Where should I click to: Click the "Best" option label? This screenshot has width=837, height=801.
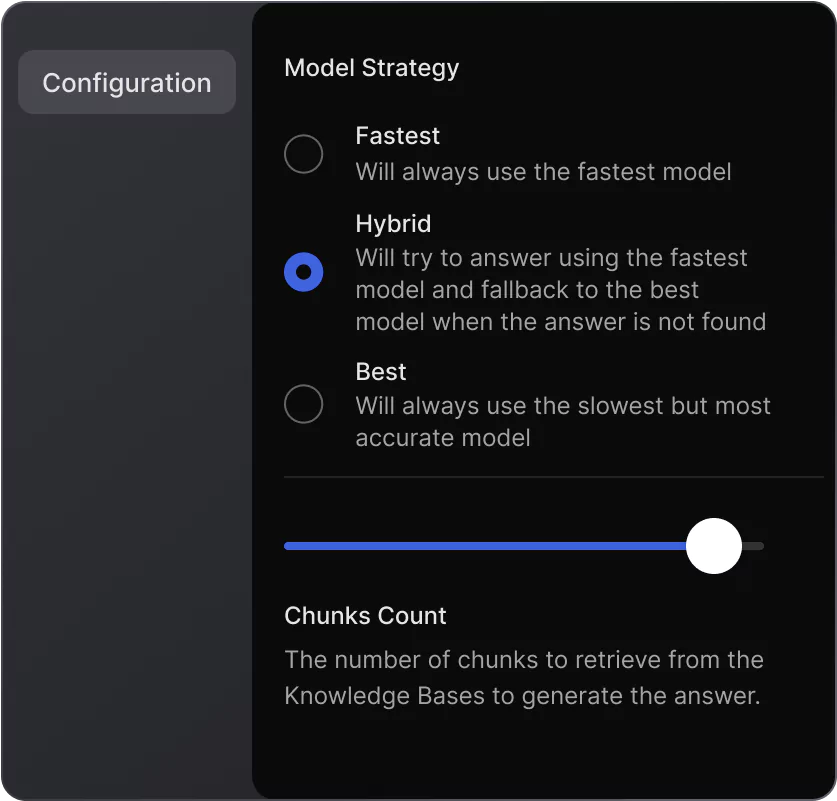pyautogui.click(x=380, y=372)
